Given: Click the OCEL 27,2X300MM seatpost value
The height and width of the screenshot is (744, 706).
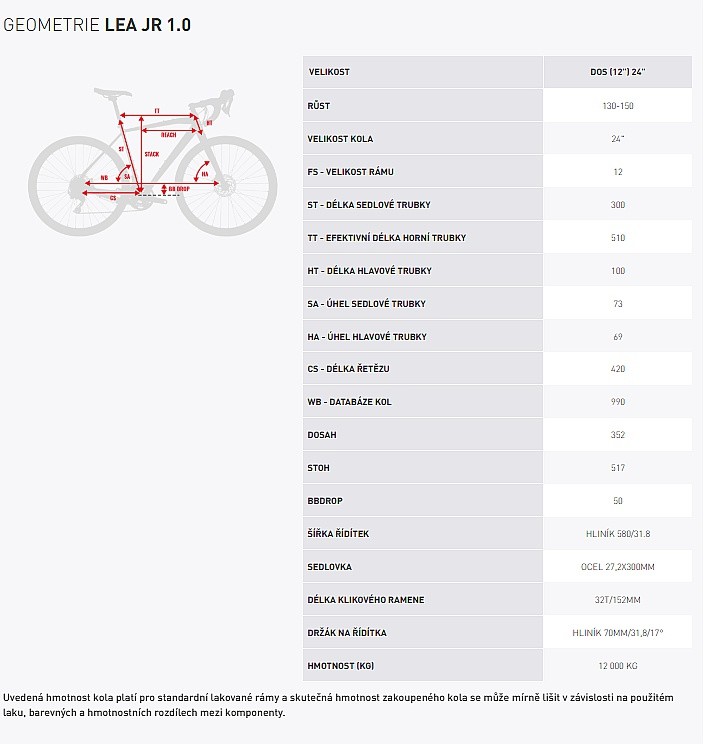Looking at the screenshot, I should pos(617,566).
